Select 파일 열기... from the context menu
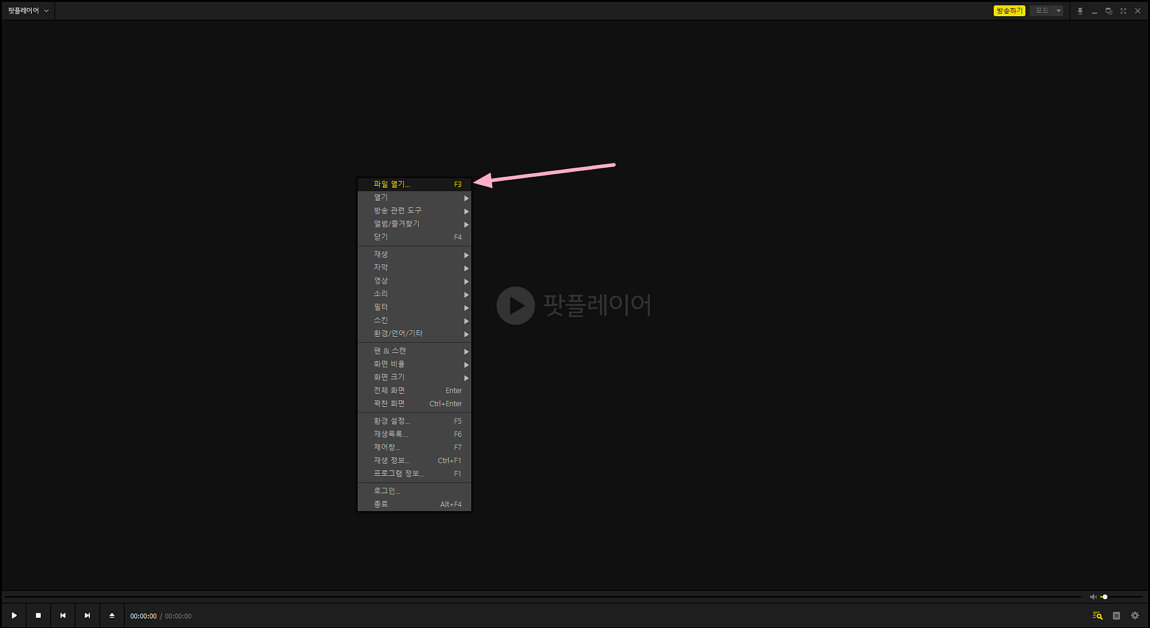 [x=414, y=185]
